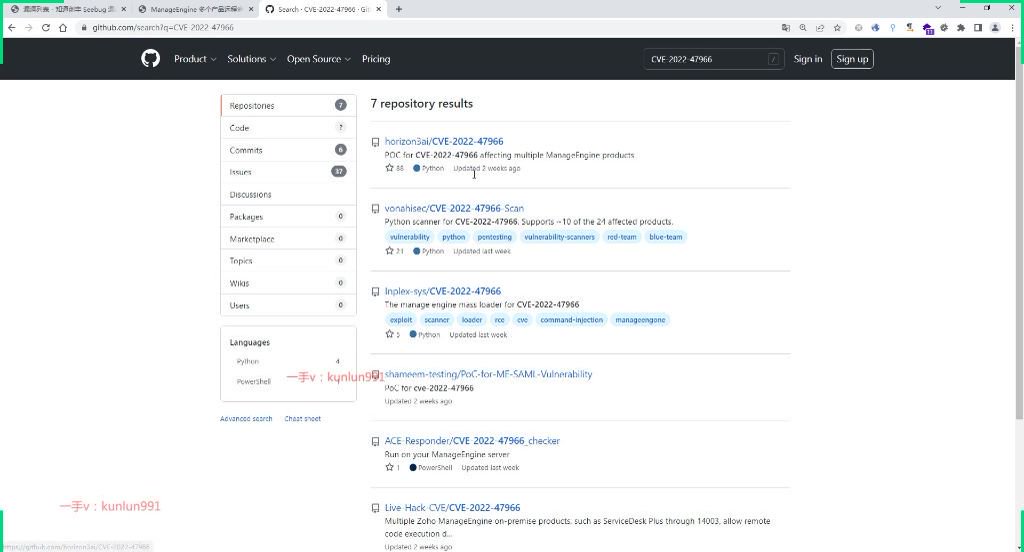Click the site lock icon in address bar
Viewport: 1024px width, 552px height.
pyautogui.click(x=84, y=27)
